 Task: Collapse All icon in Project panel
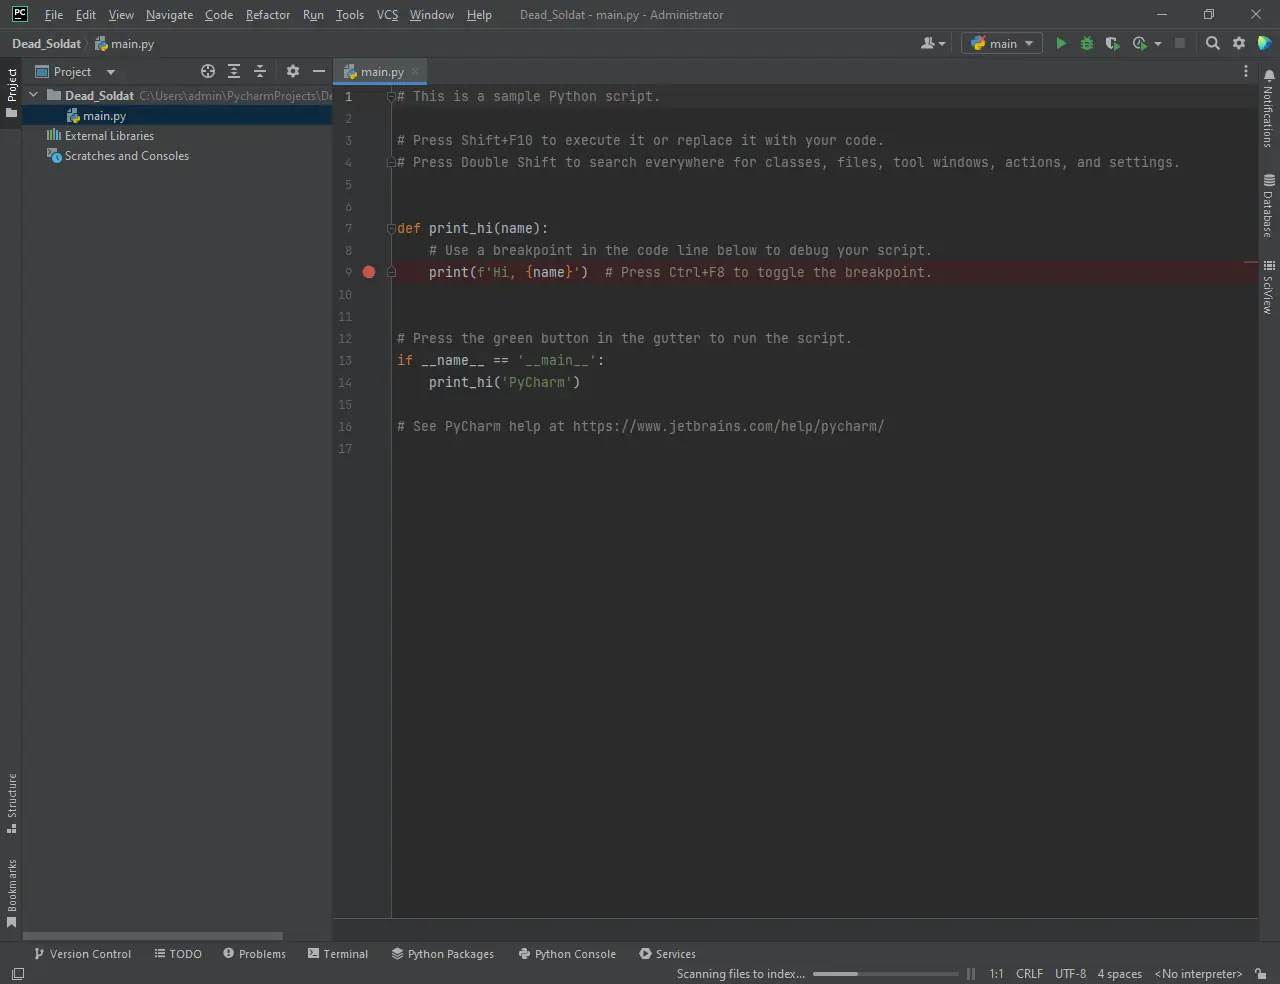pos(260,71)
